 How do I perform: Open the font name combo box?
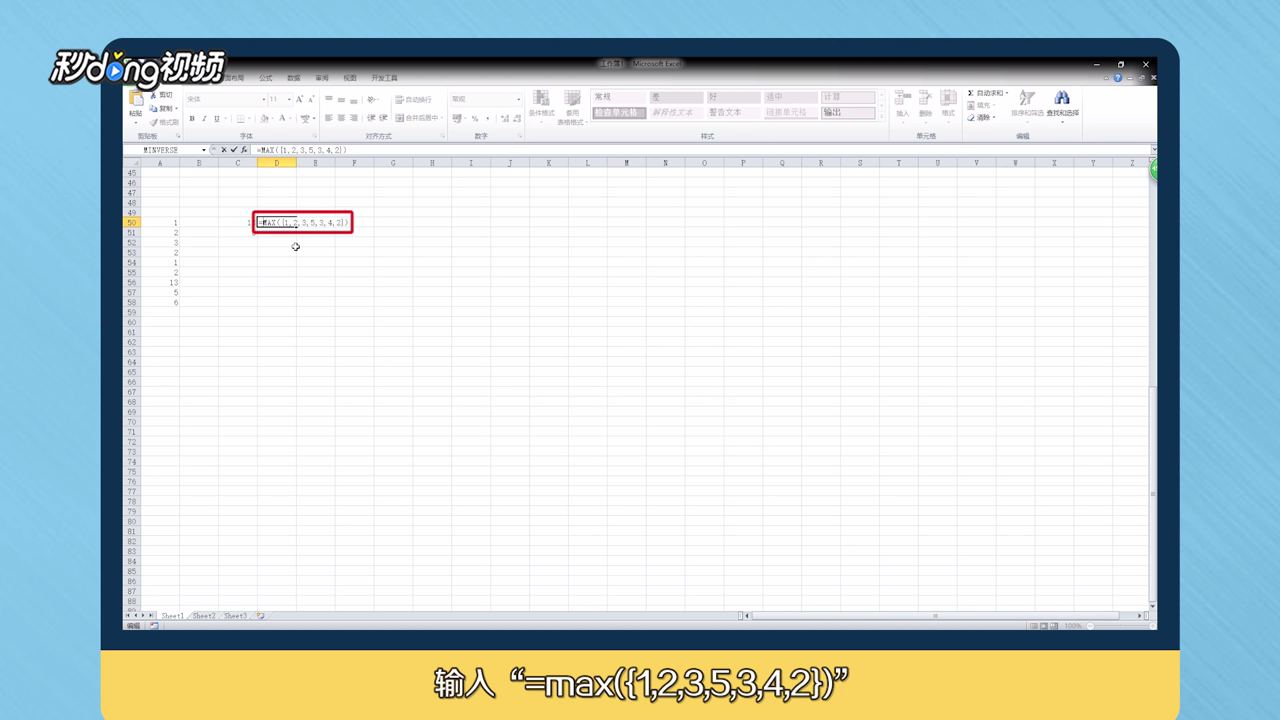226,99
